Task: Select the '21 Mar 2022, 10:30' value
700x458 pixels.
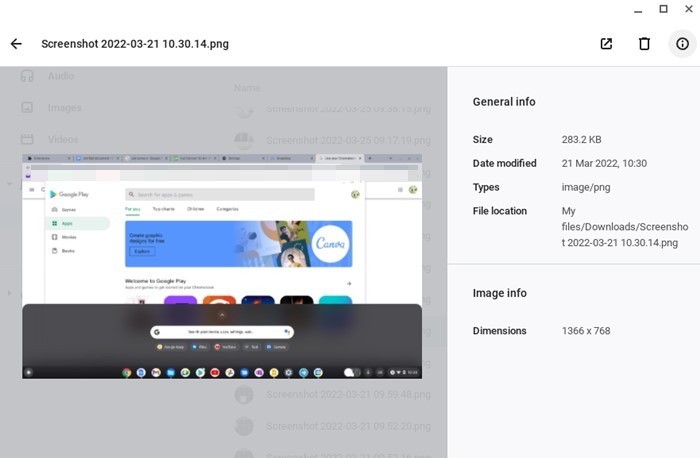Action: [x=604, y=163]
